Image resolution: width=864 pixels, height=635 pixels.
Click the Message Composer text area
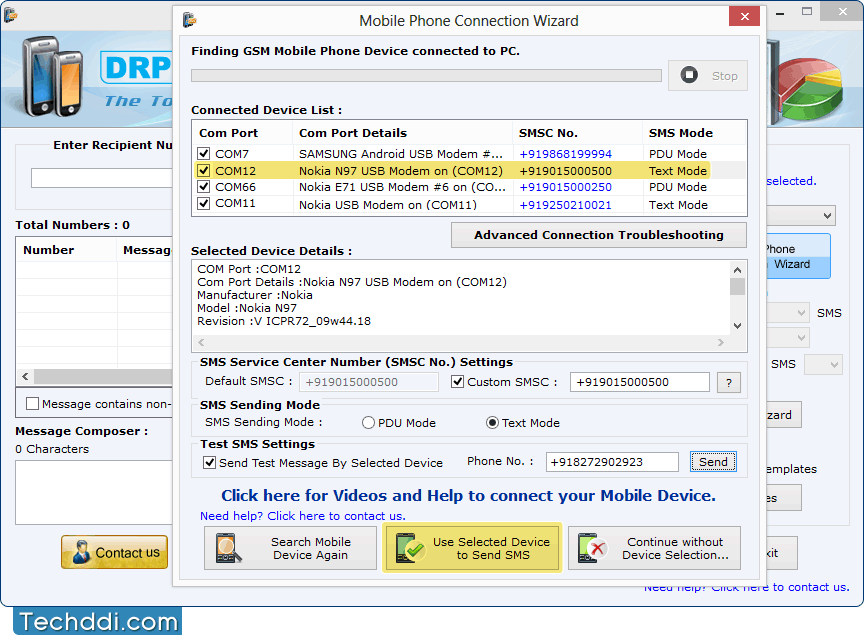point(94,492)
